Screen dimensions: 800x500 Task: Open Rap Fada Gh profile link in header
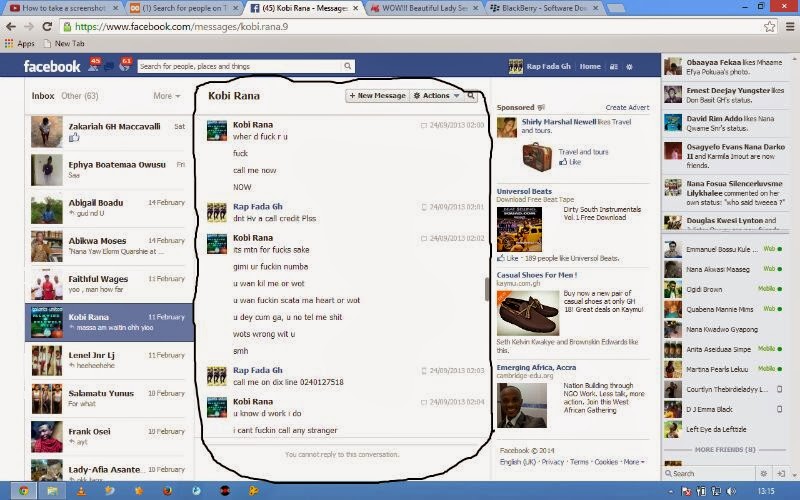540,66
